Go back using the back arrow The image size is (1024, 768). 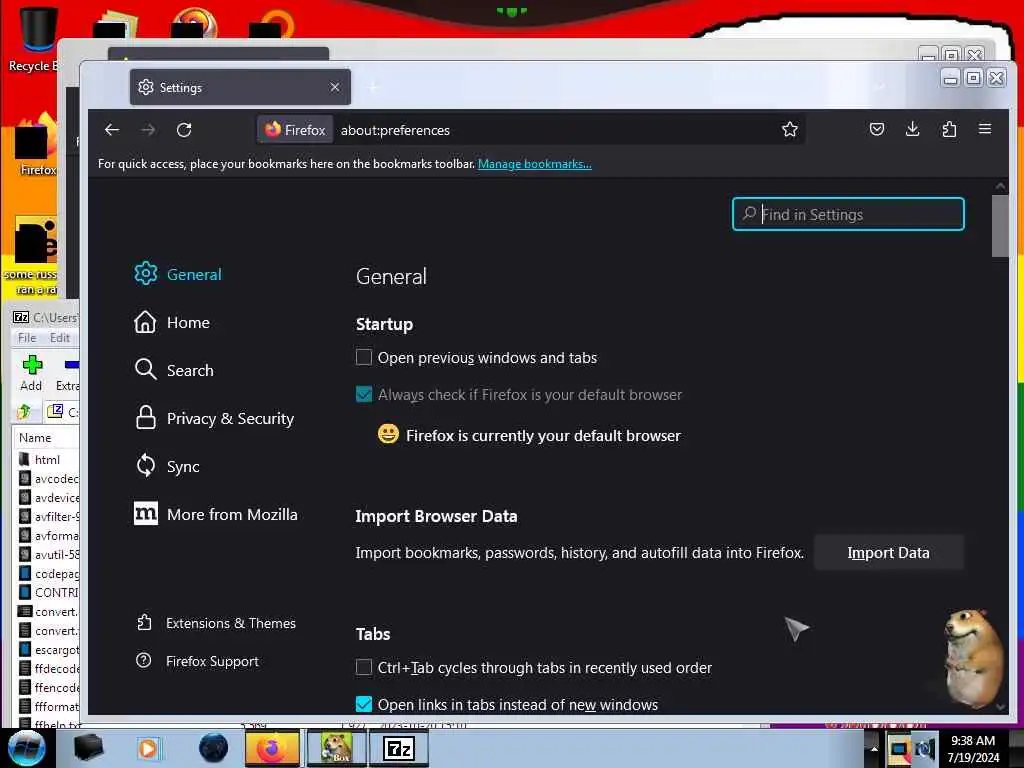112,130
